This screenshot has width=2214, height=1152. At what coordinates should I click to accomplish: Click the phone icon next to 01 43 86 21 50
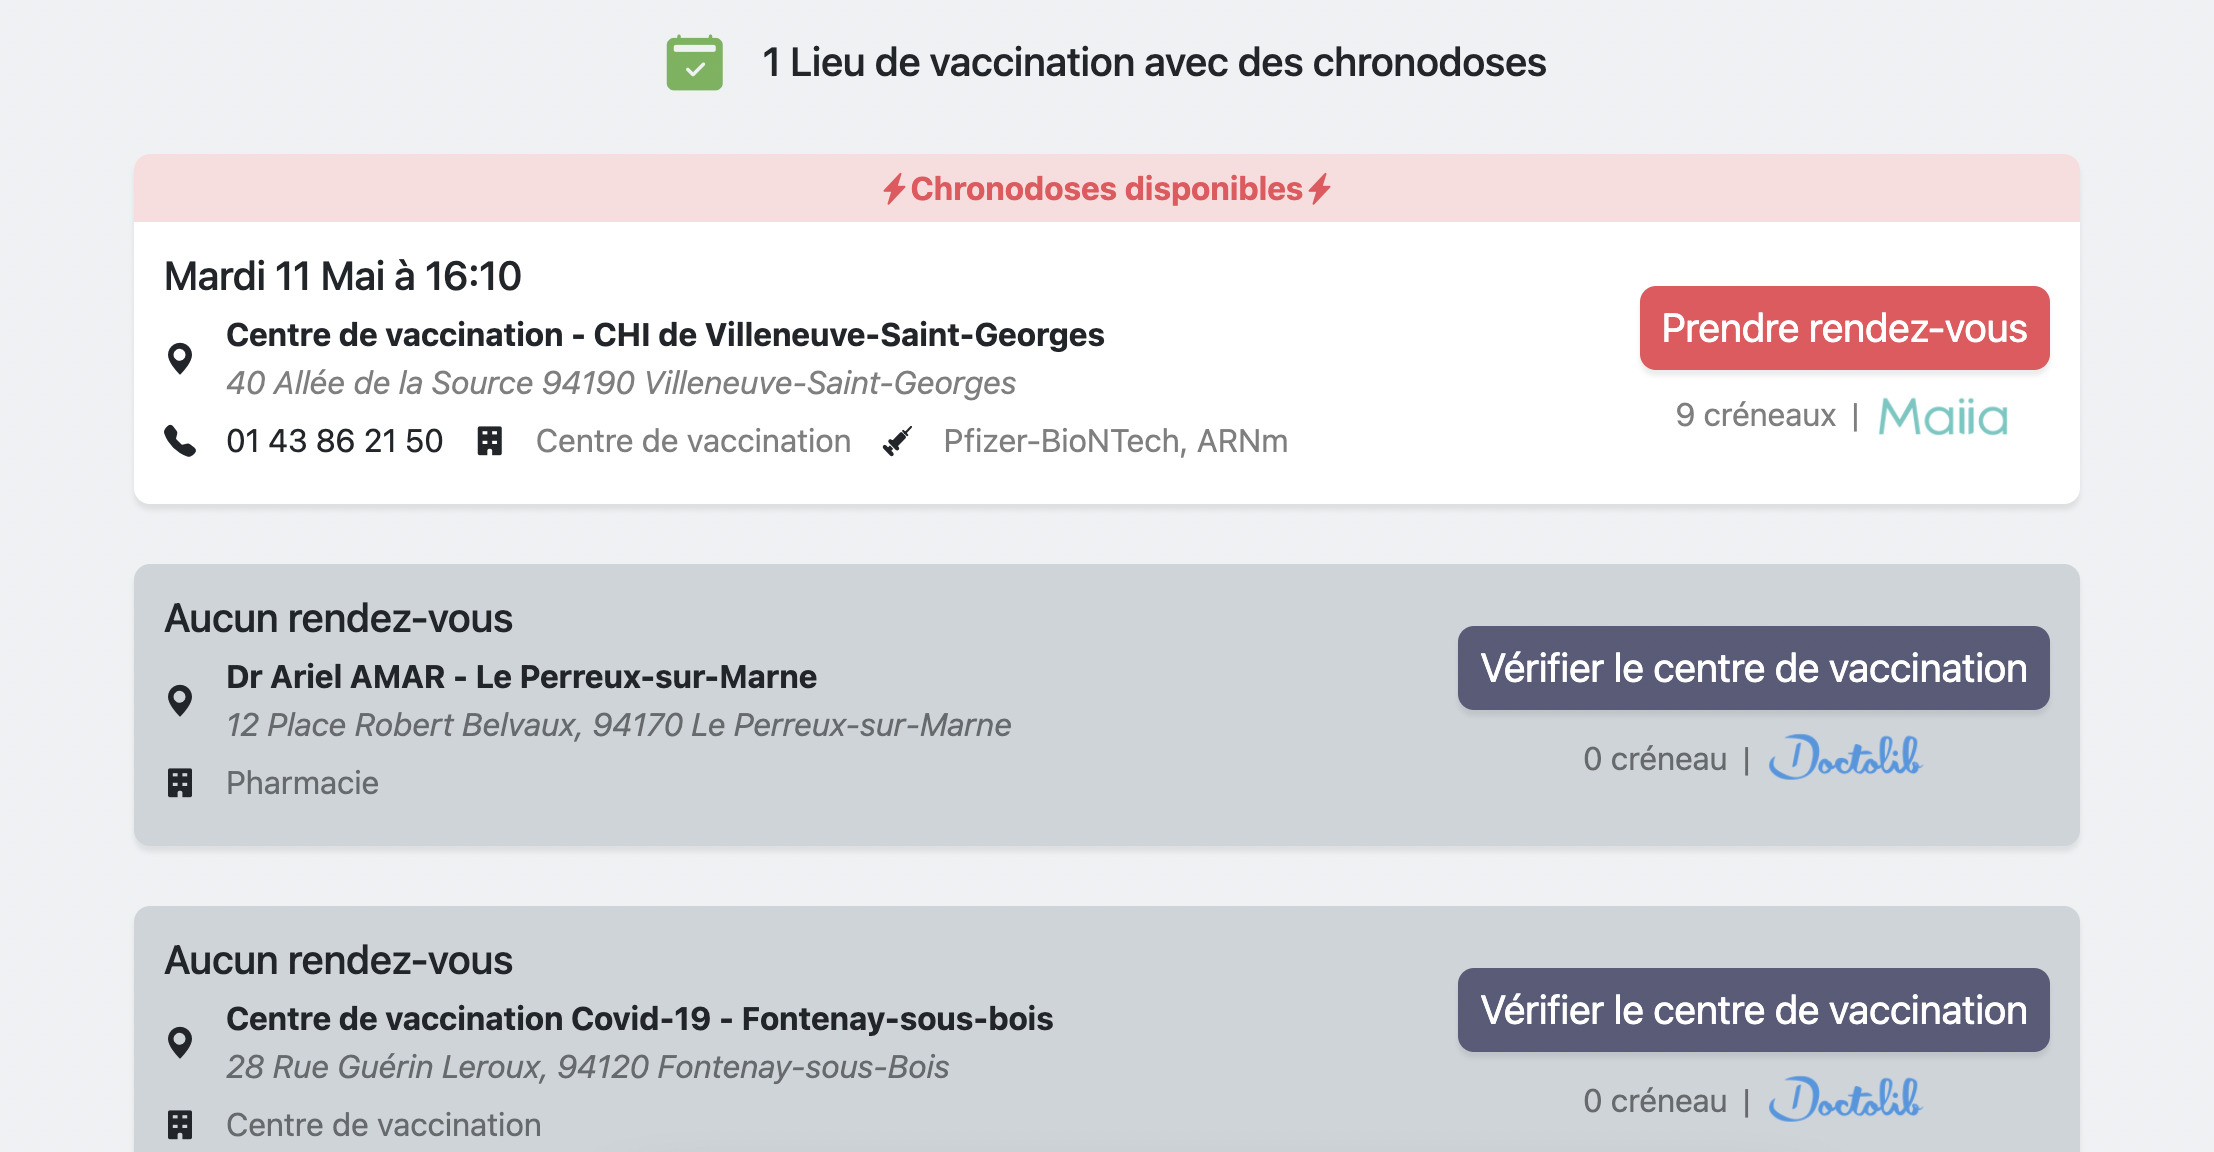tap(180, 440)
